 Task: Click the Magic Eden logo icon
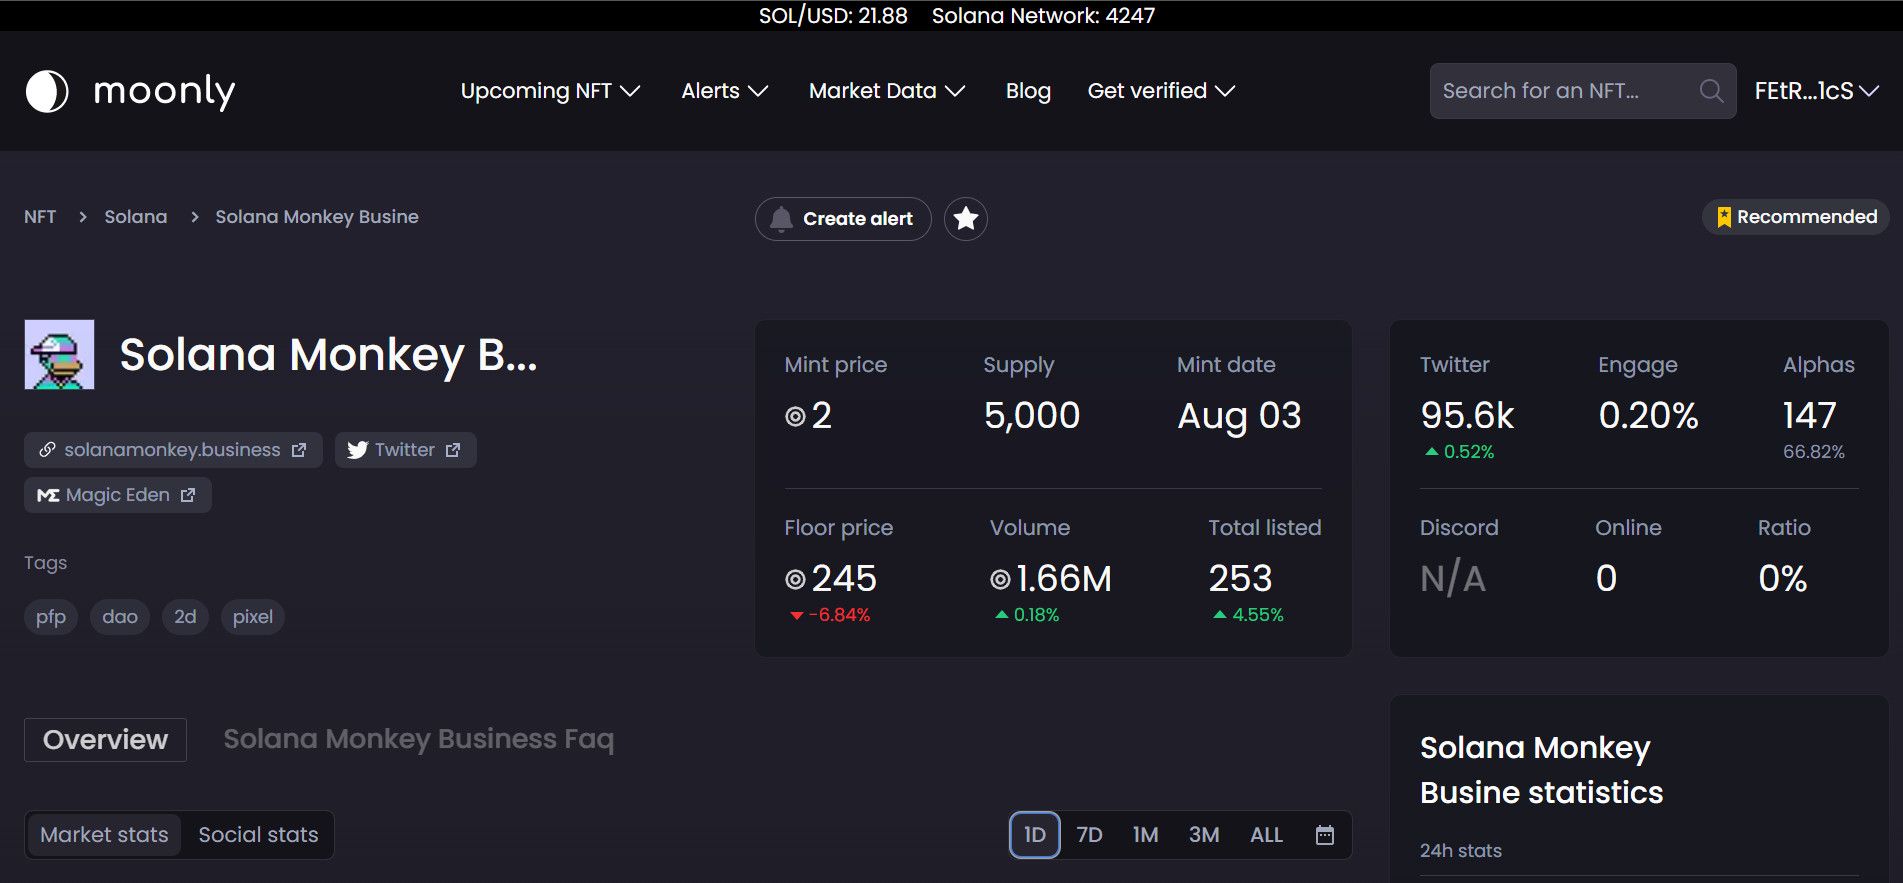(48, 495)
